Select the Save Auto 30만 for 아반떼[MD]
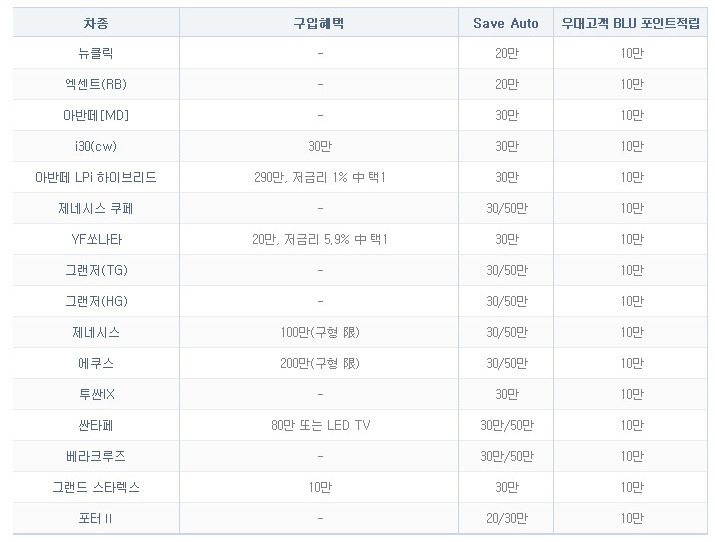 [x=507, y=115]
